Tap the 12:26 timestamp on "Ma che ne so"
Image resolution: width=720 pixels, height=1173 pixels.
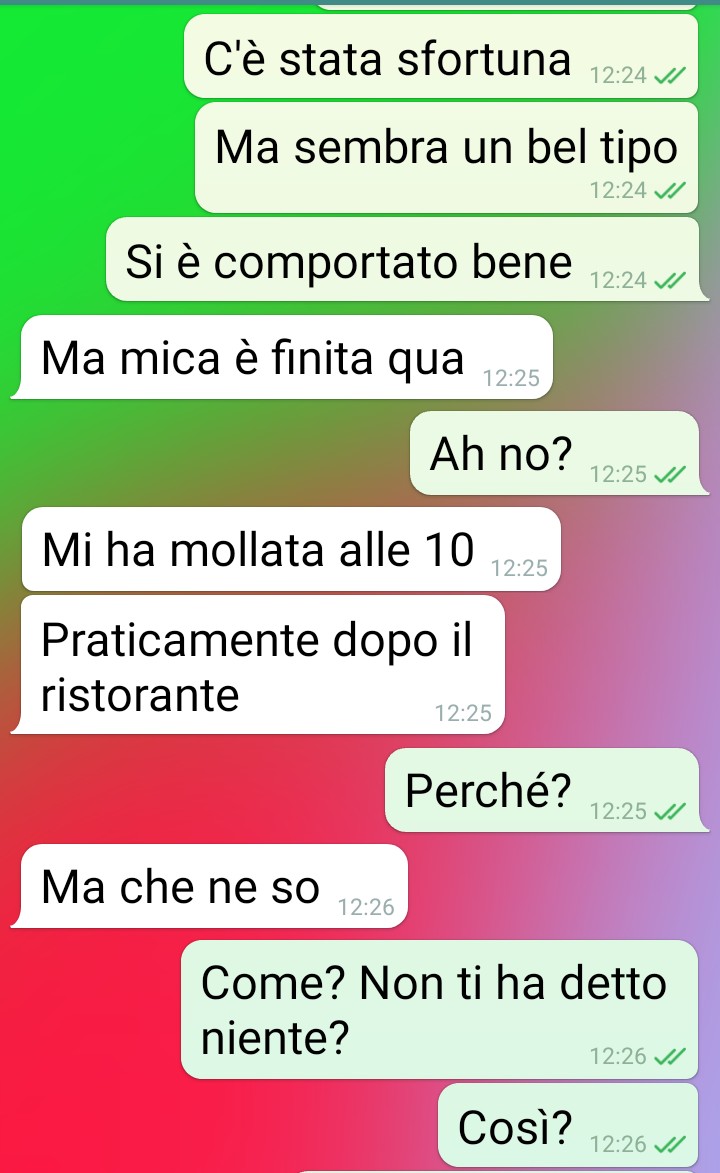(366, 907)
